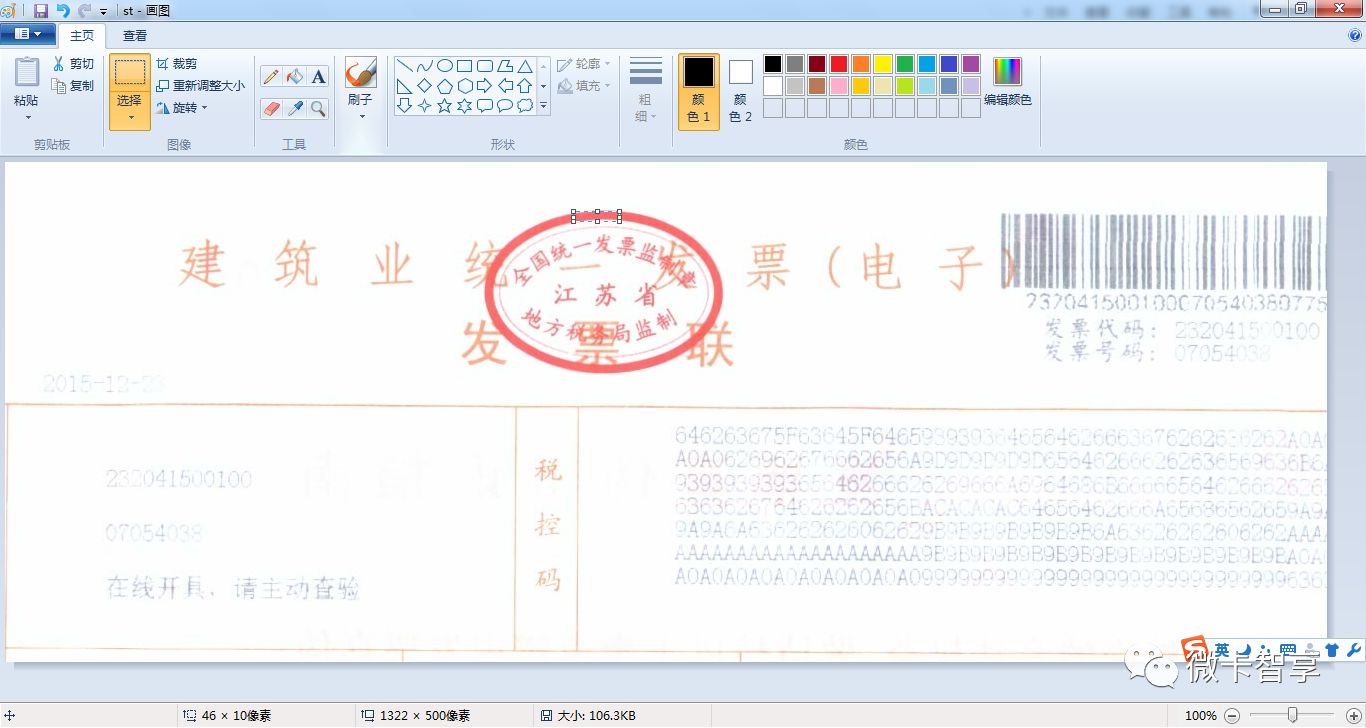Click the Copy (复制) button
The image size is (1366, 728).
pos(74,86)
